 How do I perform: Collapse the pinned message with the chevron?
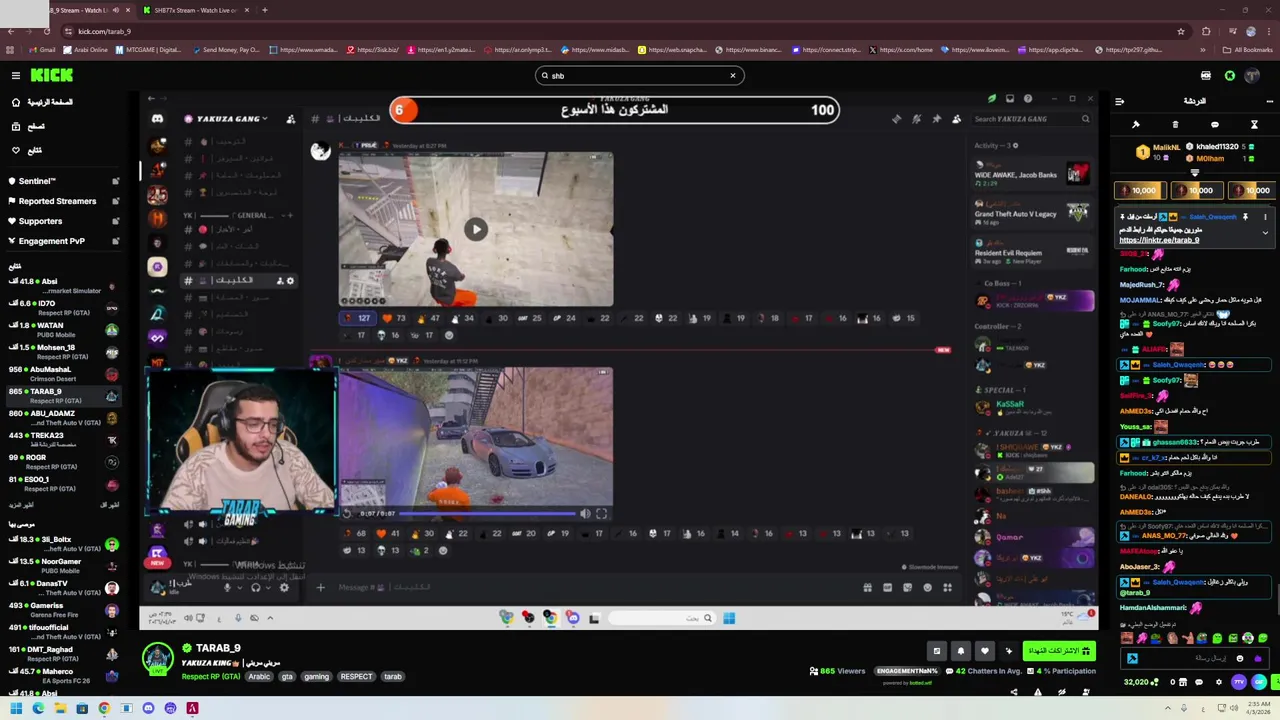(1265, 233)
